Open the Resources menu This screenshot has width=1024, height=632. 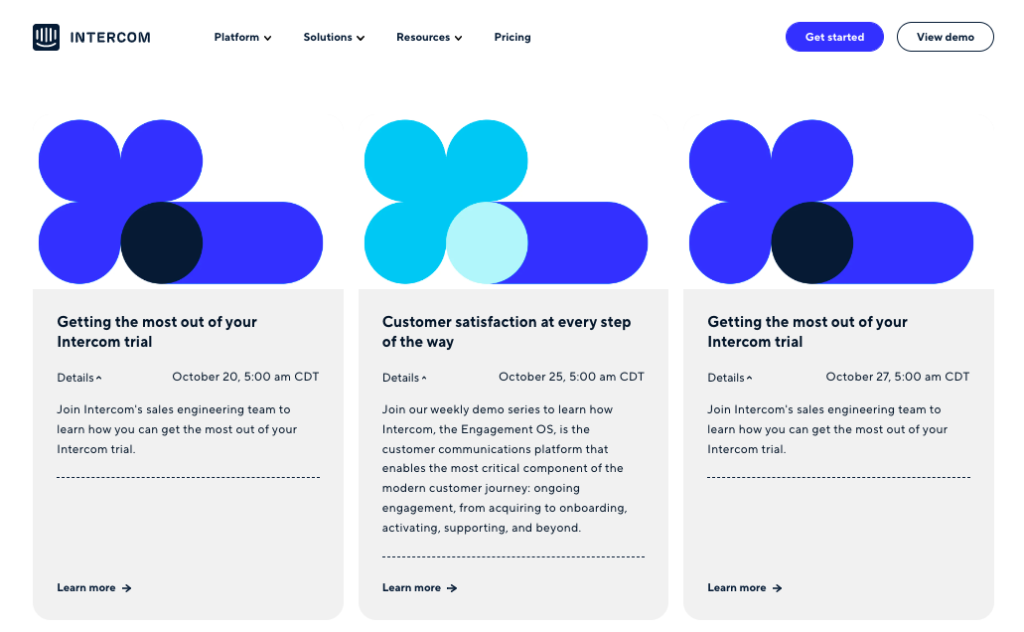coord(423,38)
